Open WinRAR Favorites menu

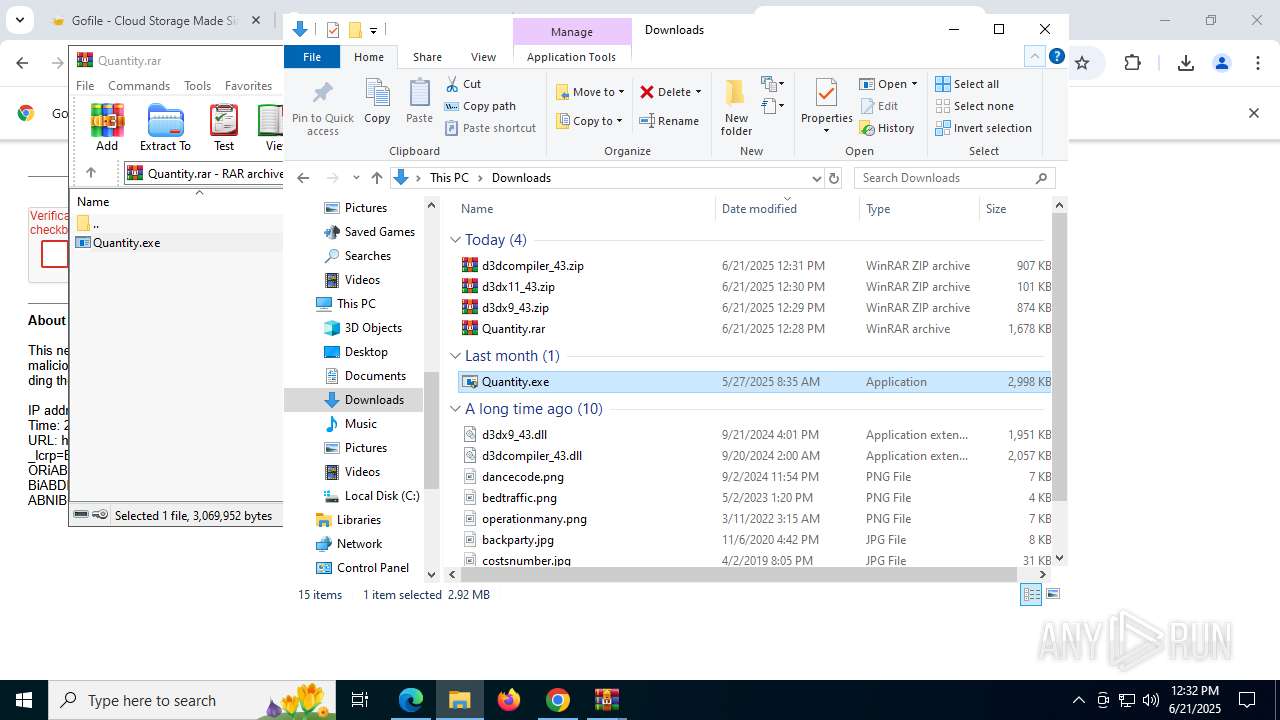(x=248, y=86)
